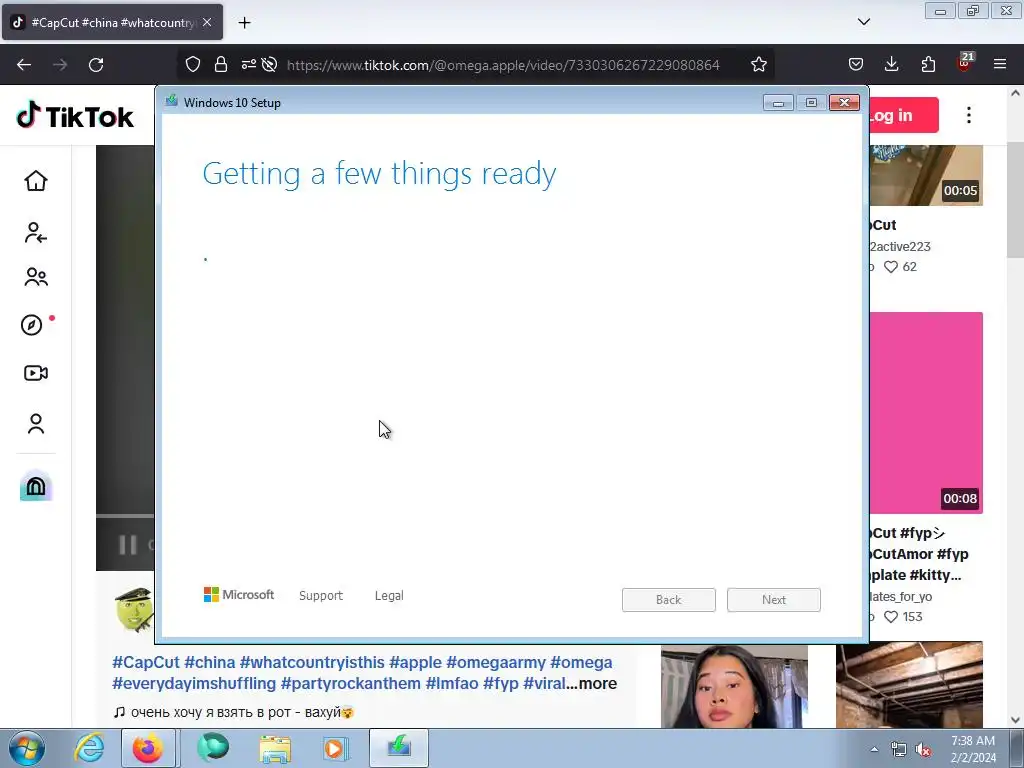Open the Following sidebar icon

[x=36, y=232]
